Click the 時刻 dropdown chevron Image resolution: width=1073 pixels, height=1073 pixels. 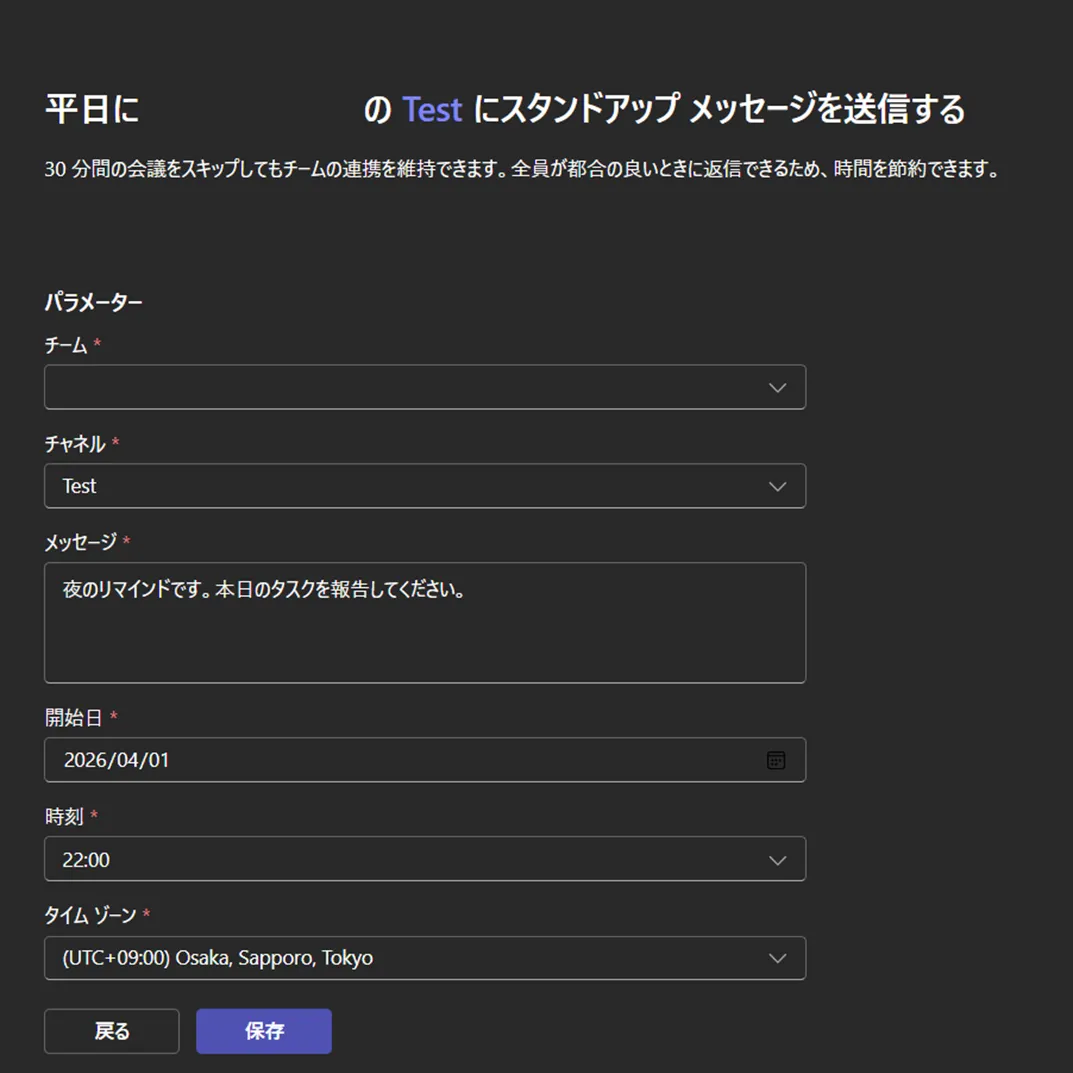(x=777, y=858)
